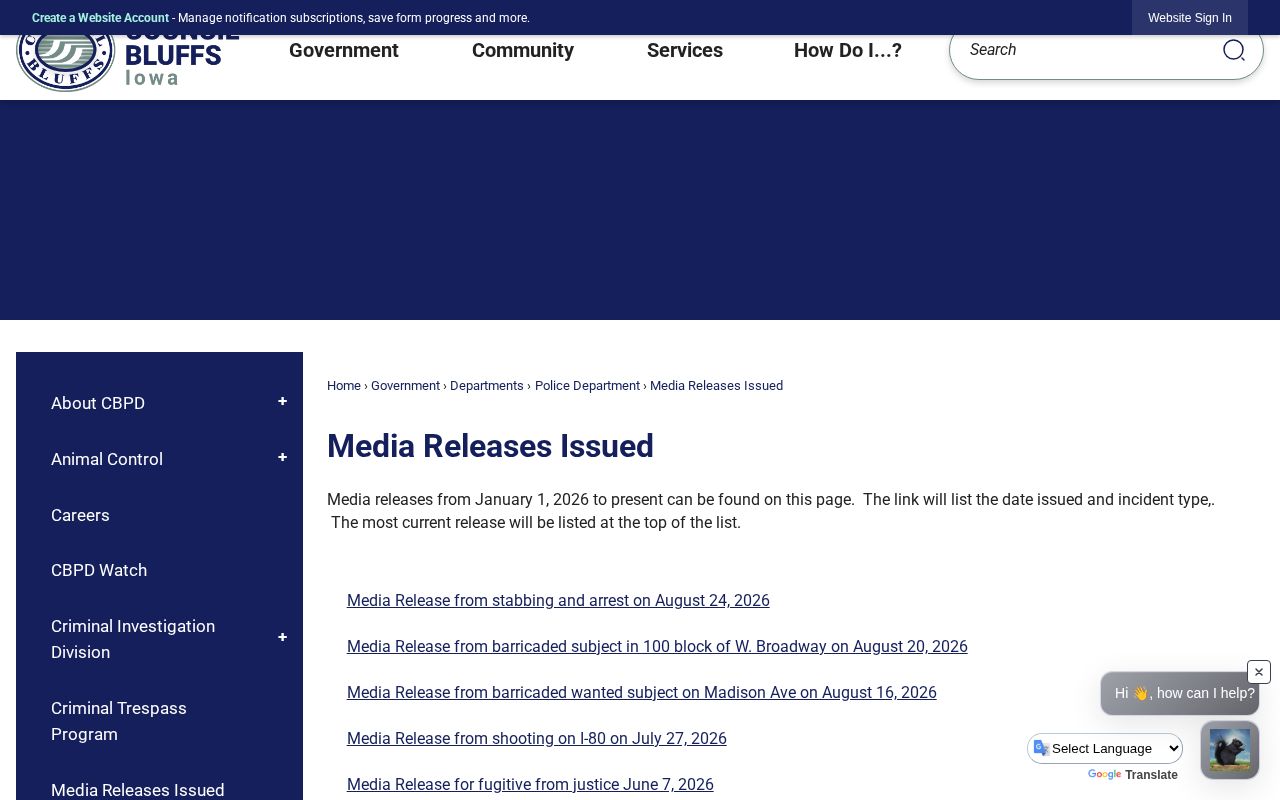Open the Community menu

[x=523, y=50]
